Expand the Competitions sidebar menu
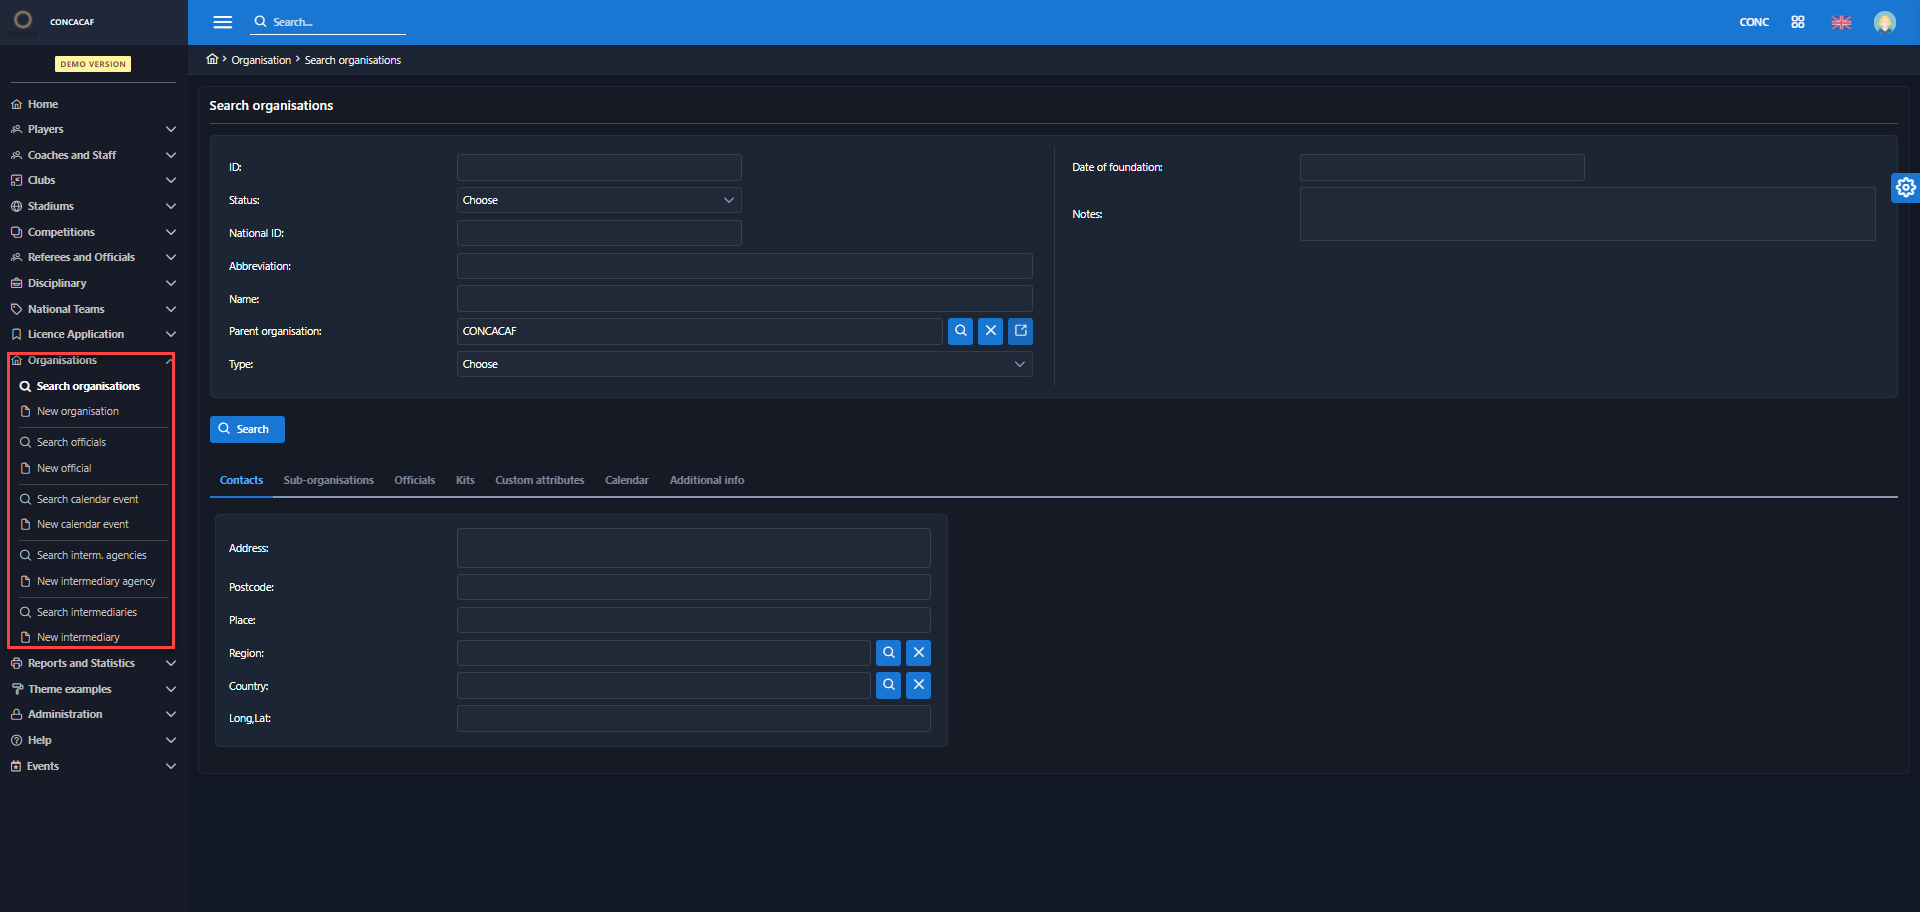Image resolution: width=1920 pixels, height=912 pixels. [x=93, y=232]
